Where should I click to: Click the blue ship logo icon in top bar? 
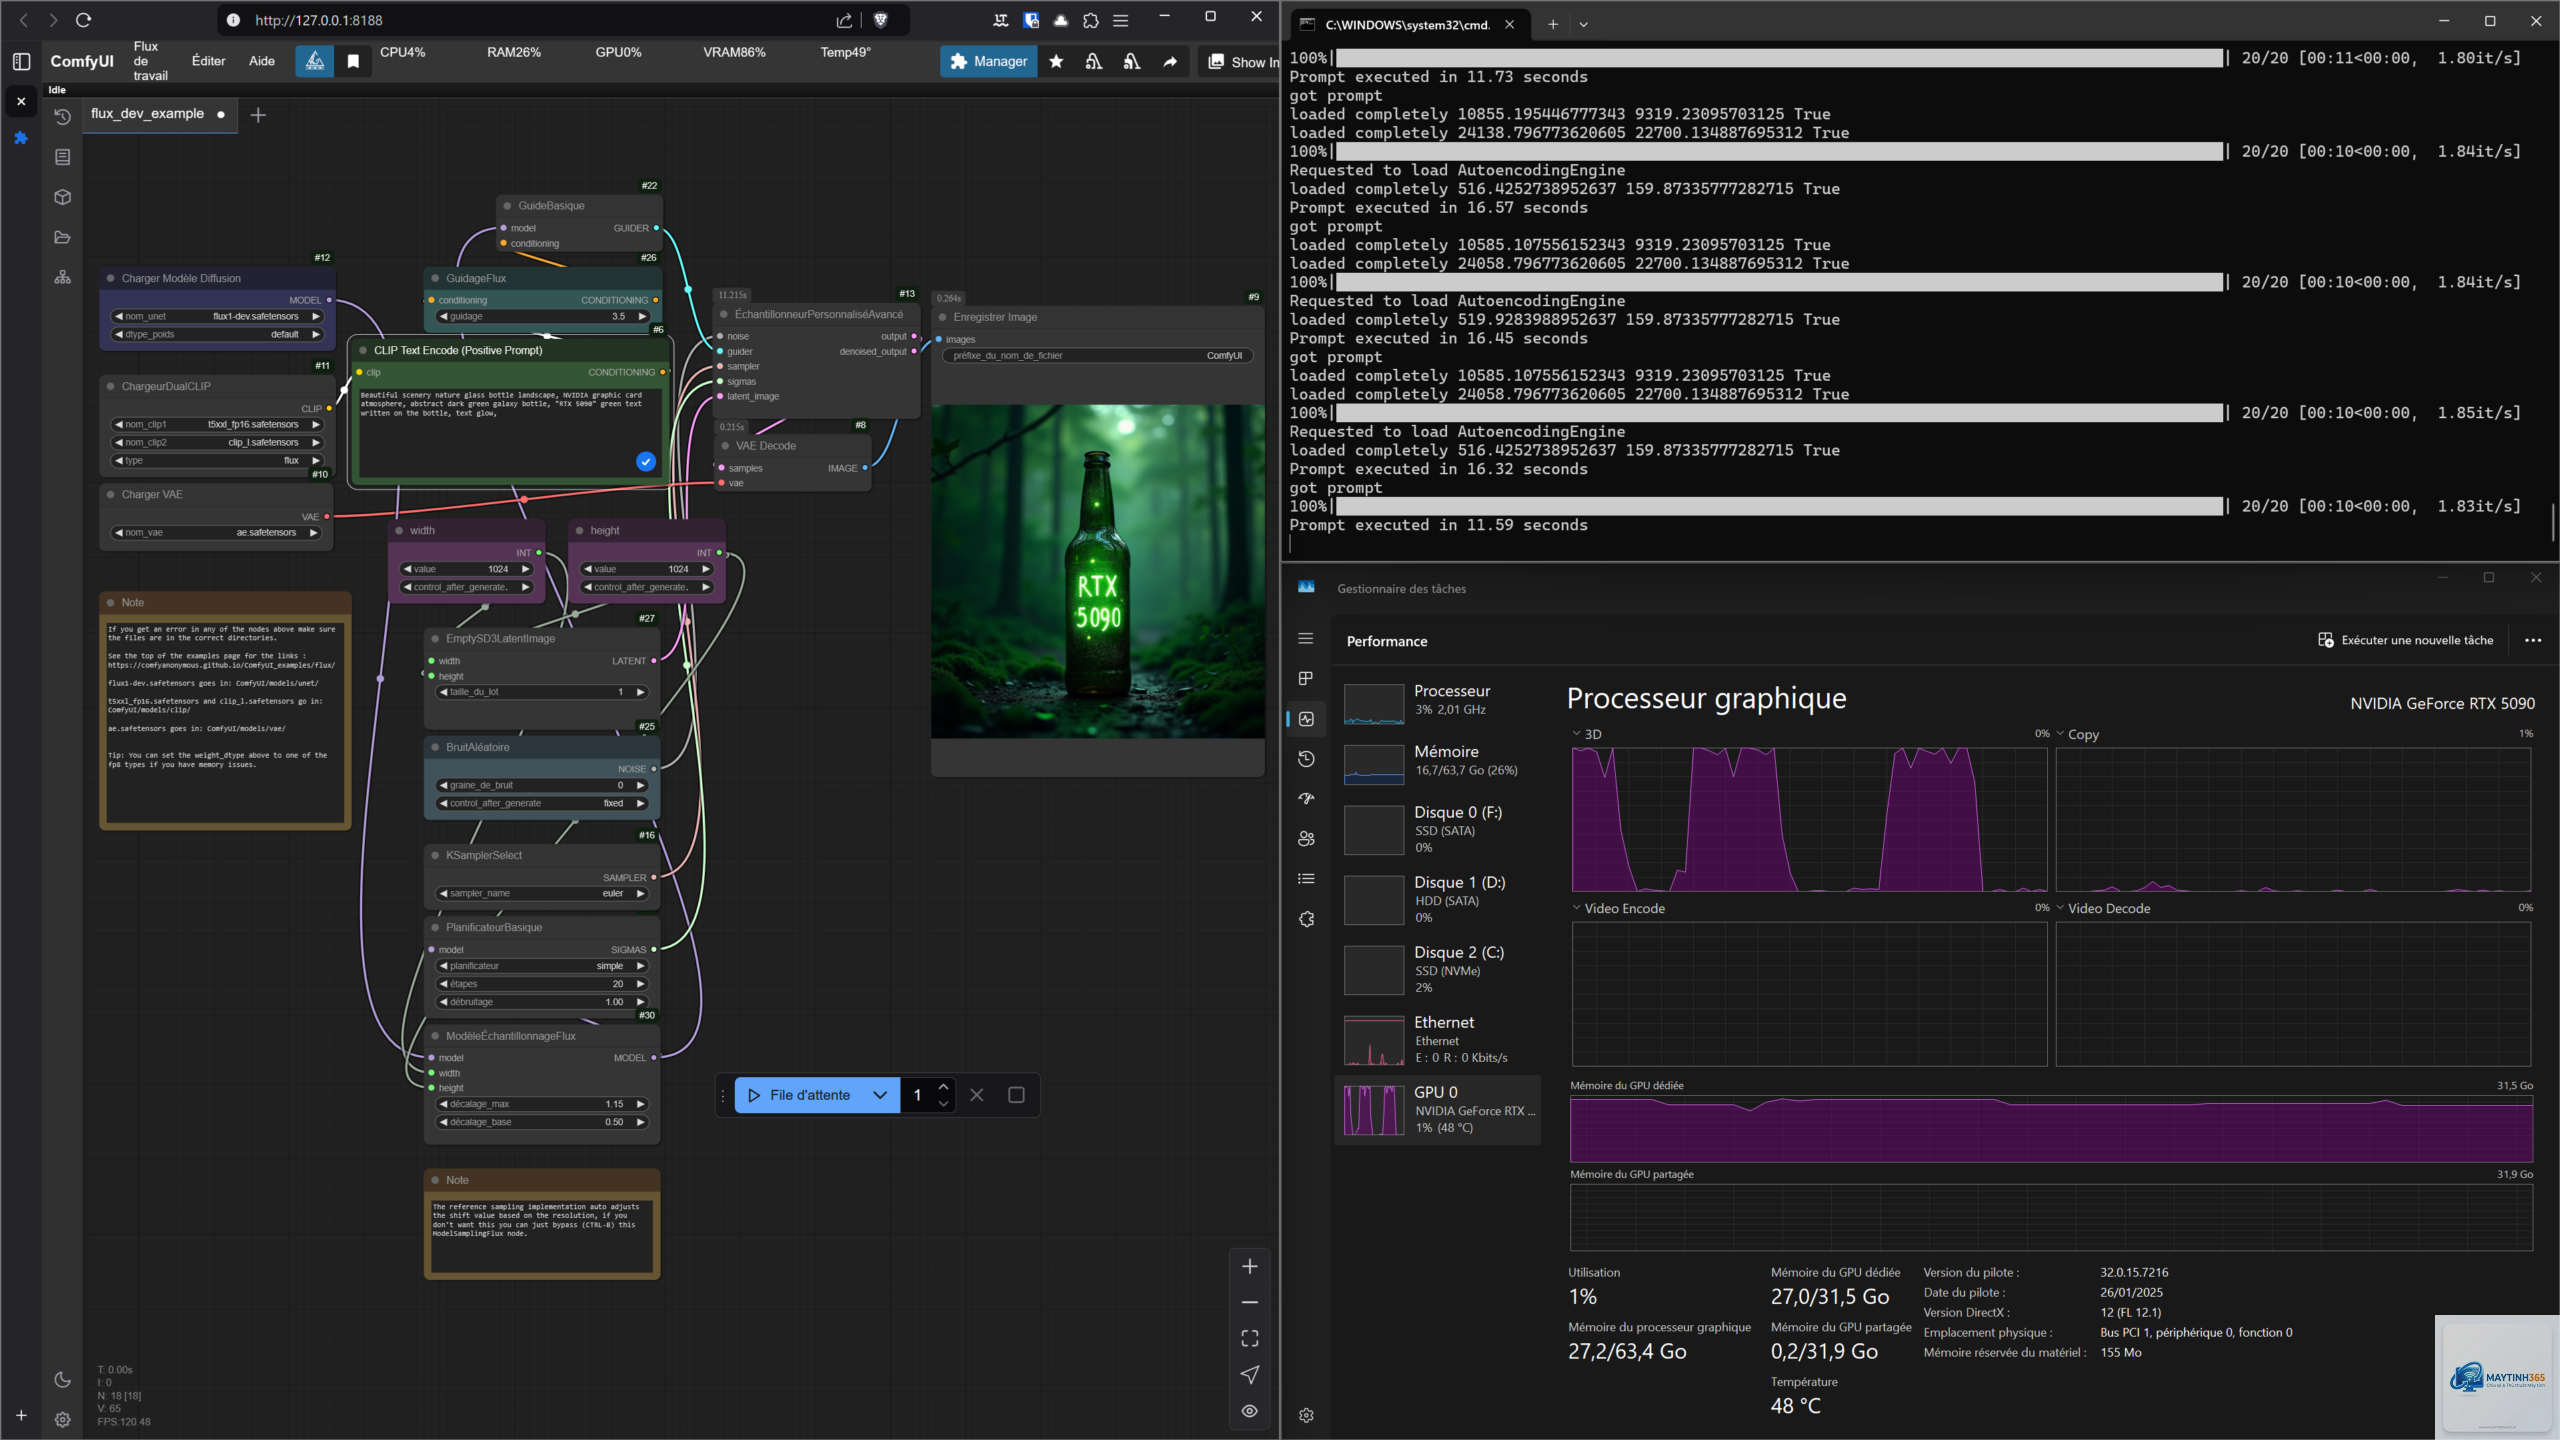[315, 62]
